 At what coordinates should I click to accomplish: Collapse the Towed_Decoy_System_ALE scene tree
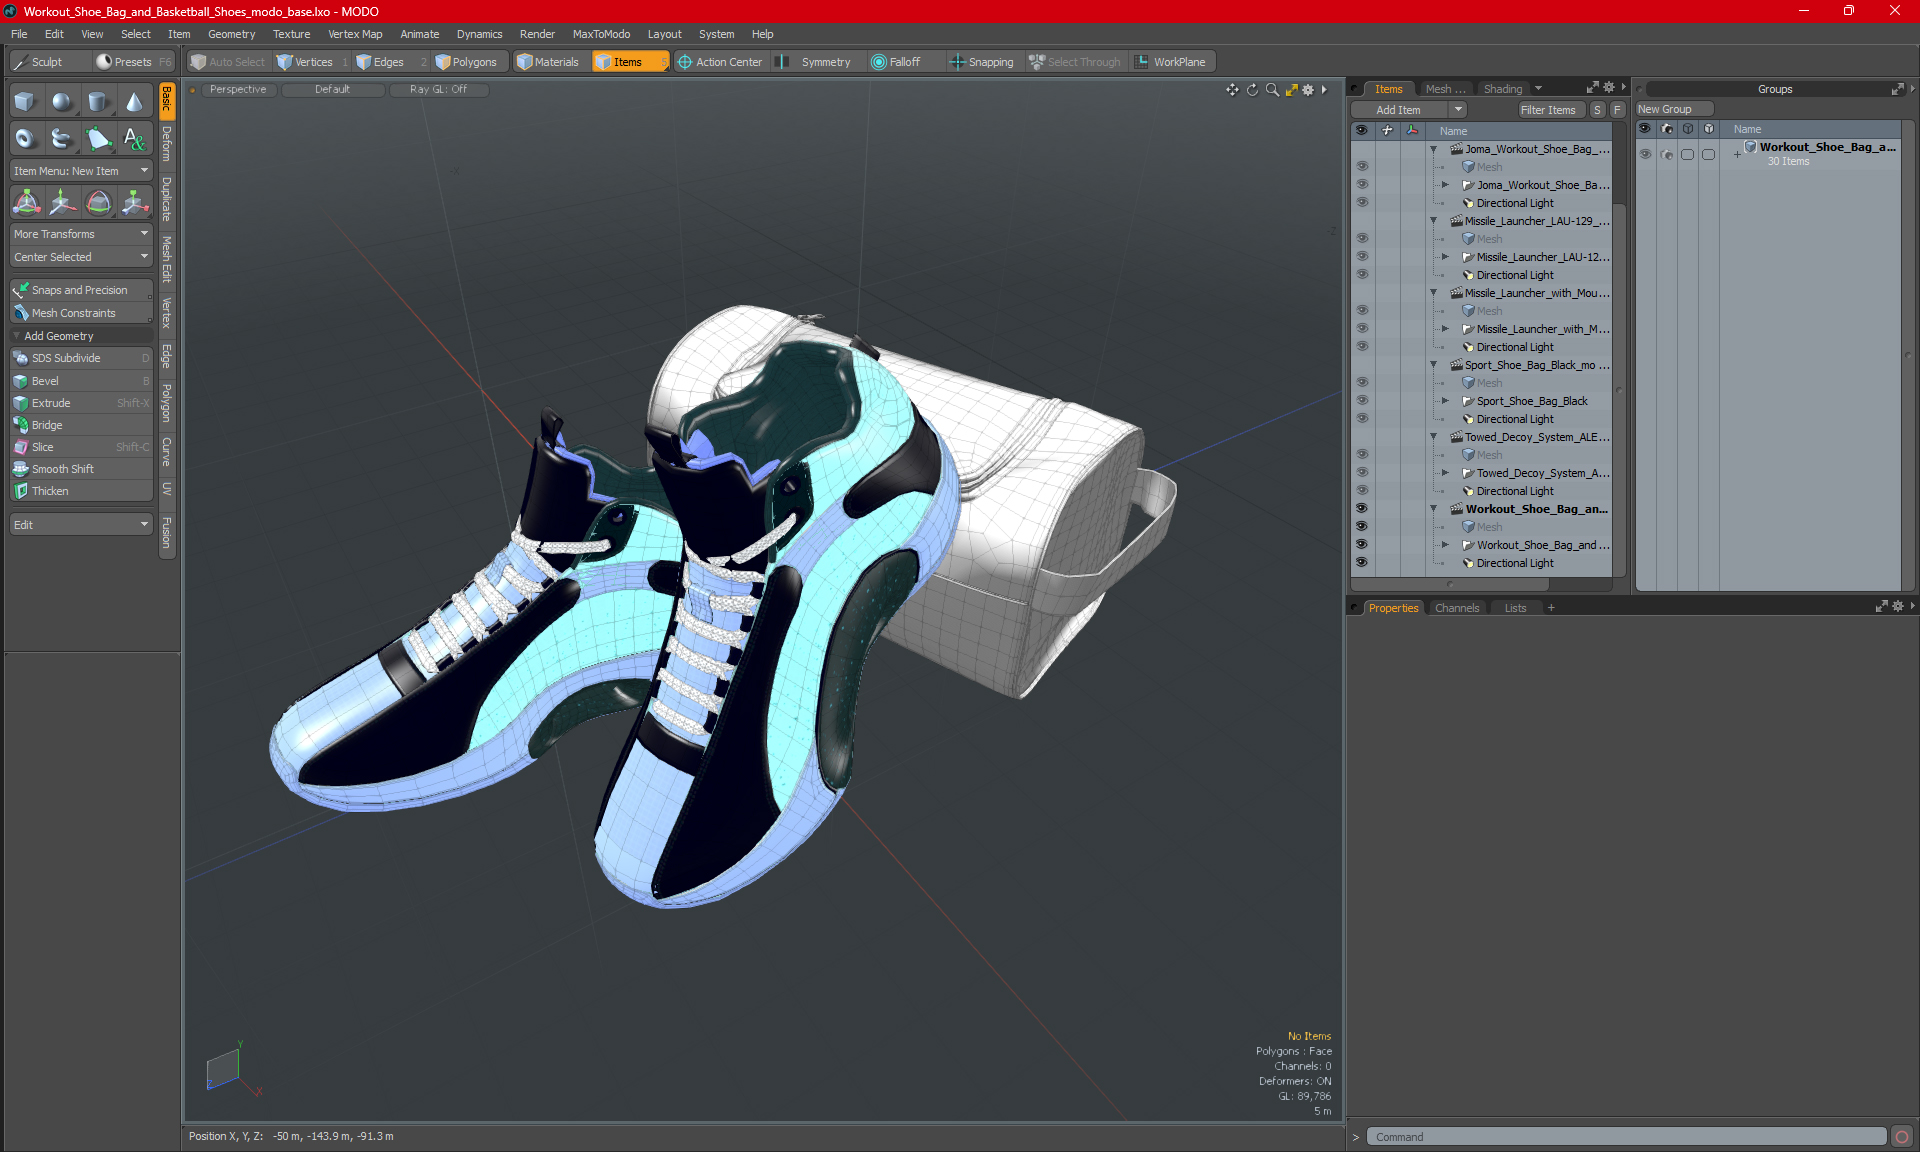(1433, 437)
